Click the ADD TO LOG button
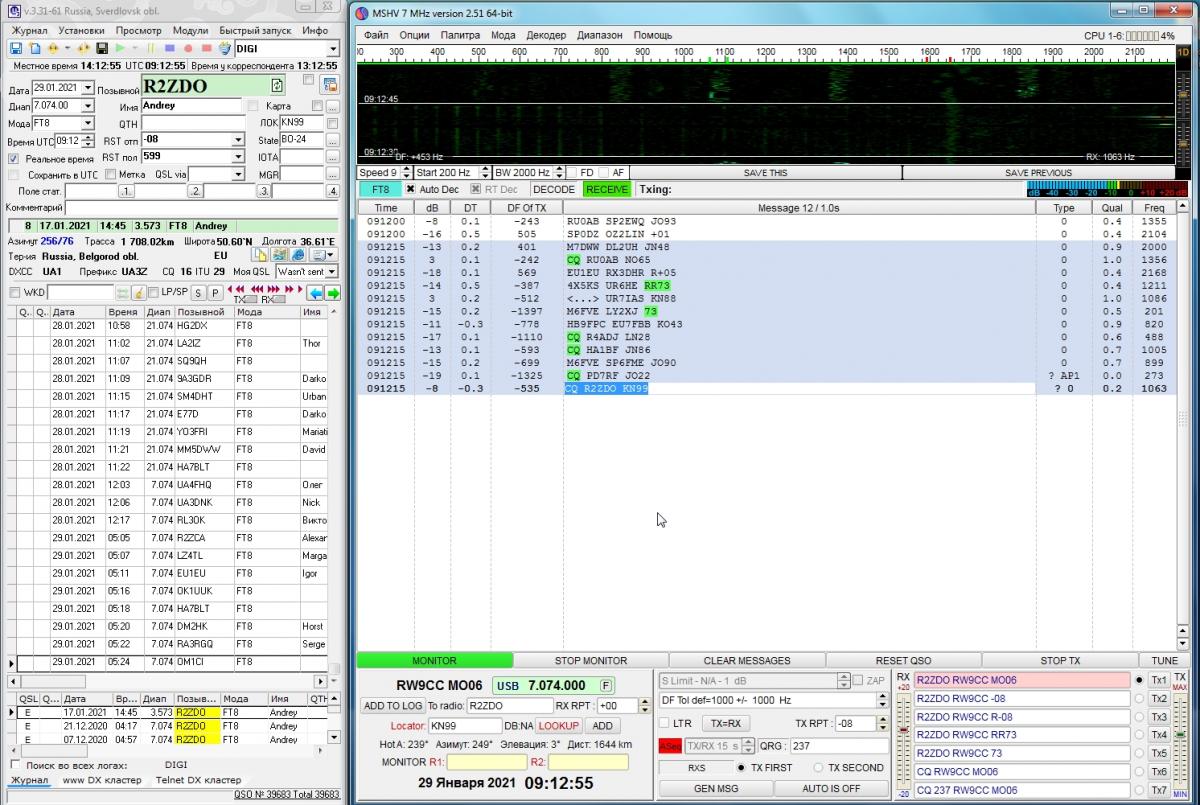This screenshot has width=1200, height=805. coord(392,706)
